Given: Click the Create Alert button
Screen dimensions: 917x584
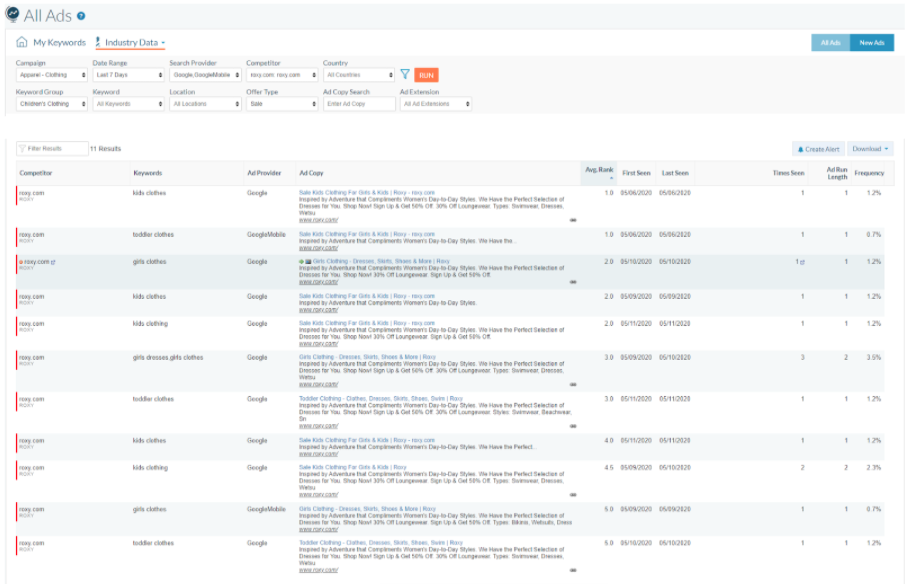Looking at the screenshot, I should (x=818, y=149).
